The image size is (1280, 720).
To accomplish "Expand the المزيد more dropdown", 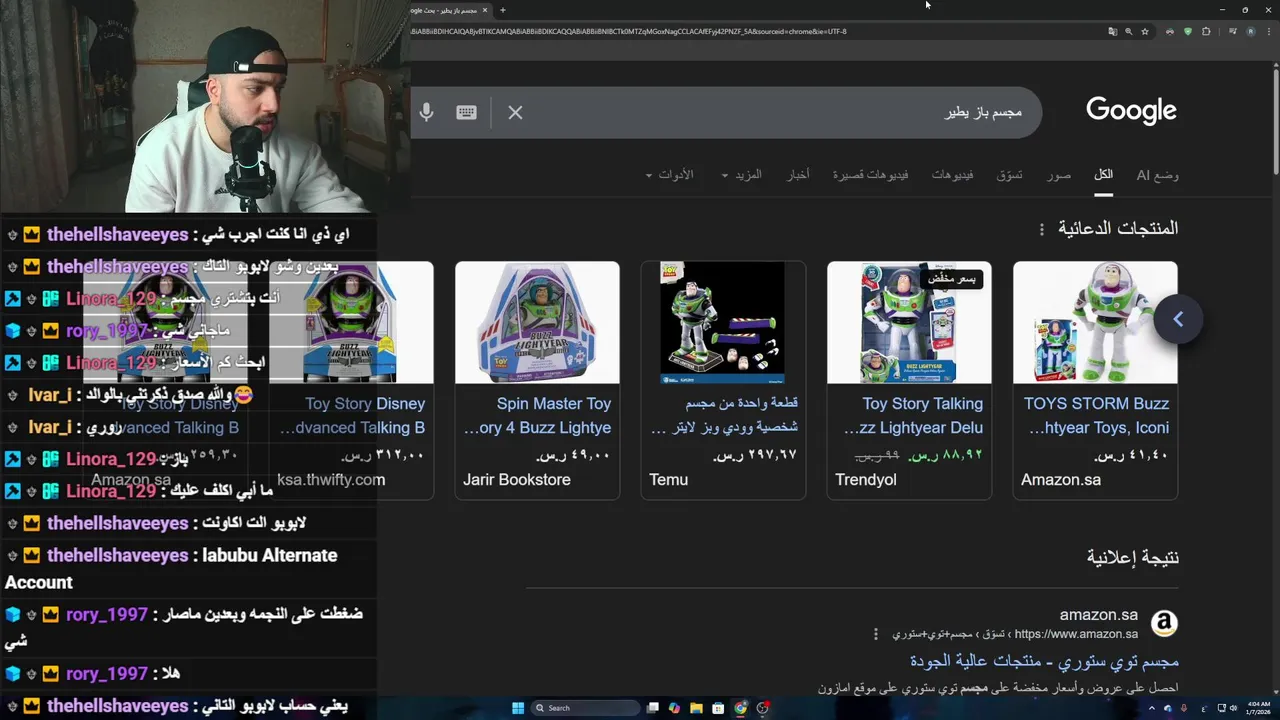I will [741, 175].
